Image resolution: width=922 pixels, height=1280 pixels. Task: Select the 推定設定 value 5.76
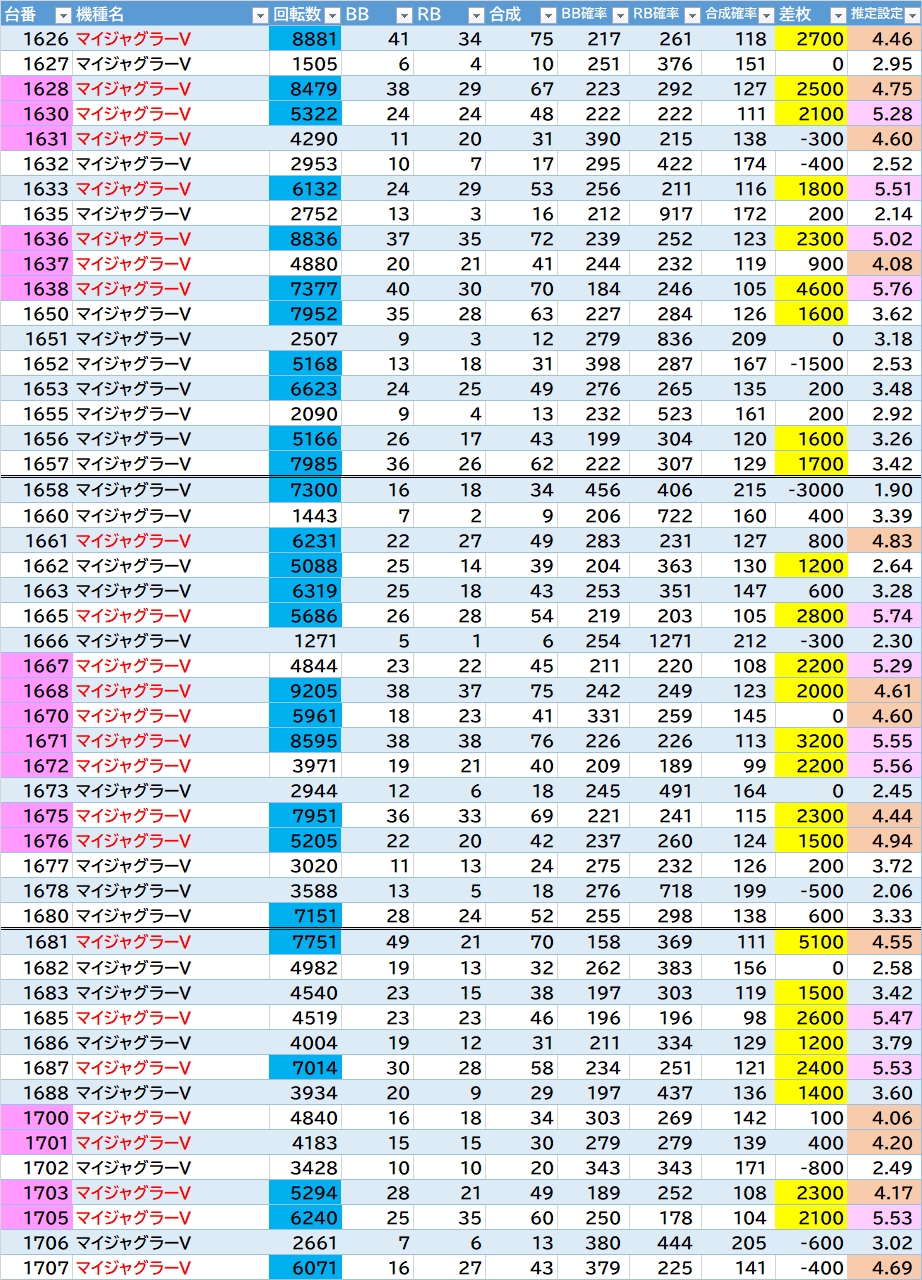pyautogui.click(x=883, y=289)
